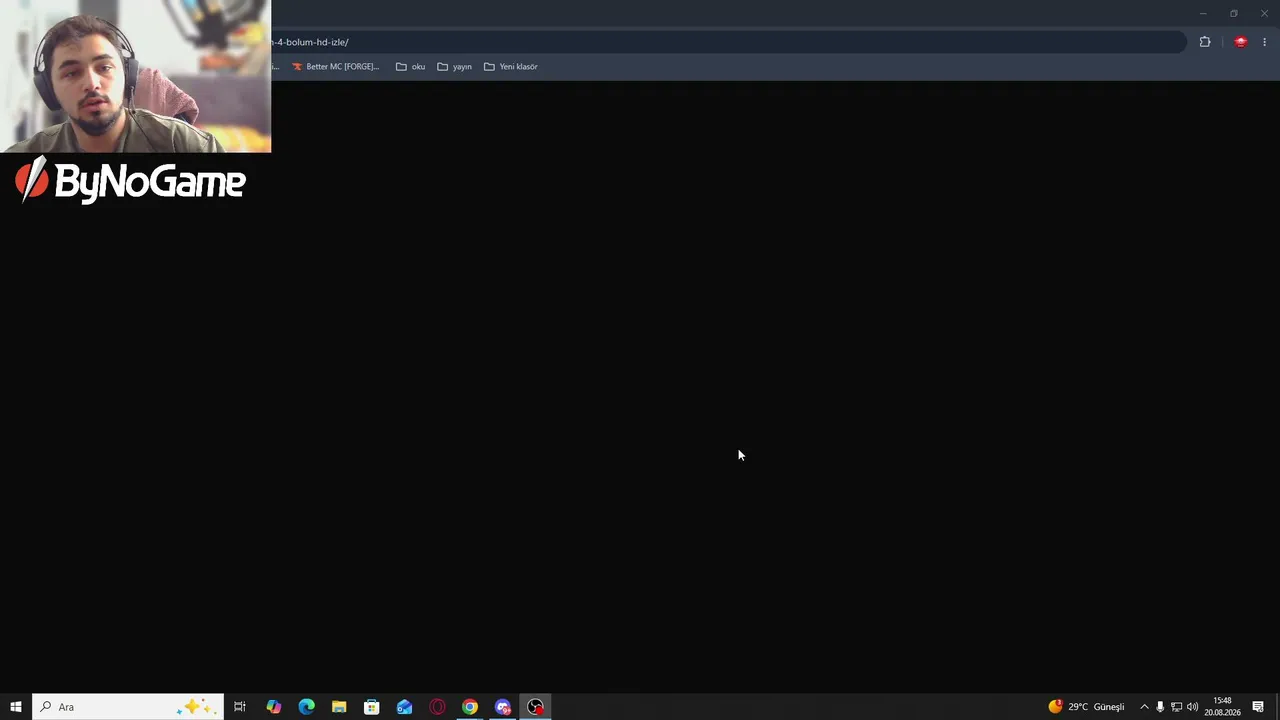Minimize the Chrome window
This screenshot has height=720, width=1280.
1203,13
